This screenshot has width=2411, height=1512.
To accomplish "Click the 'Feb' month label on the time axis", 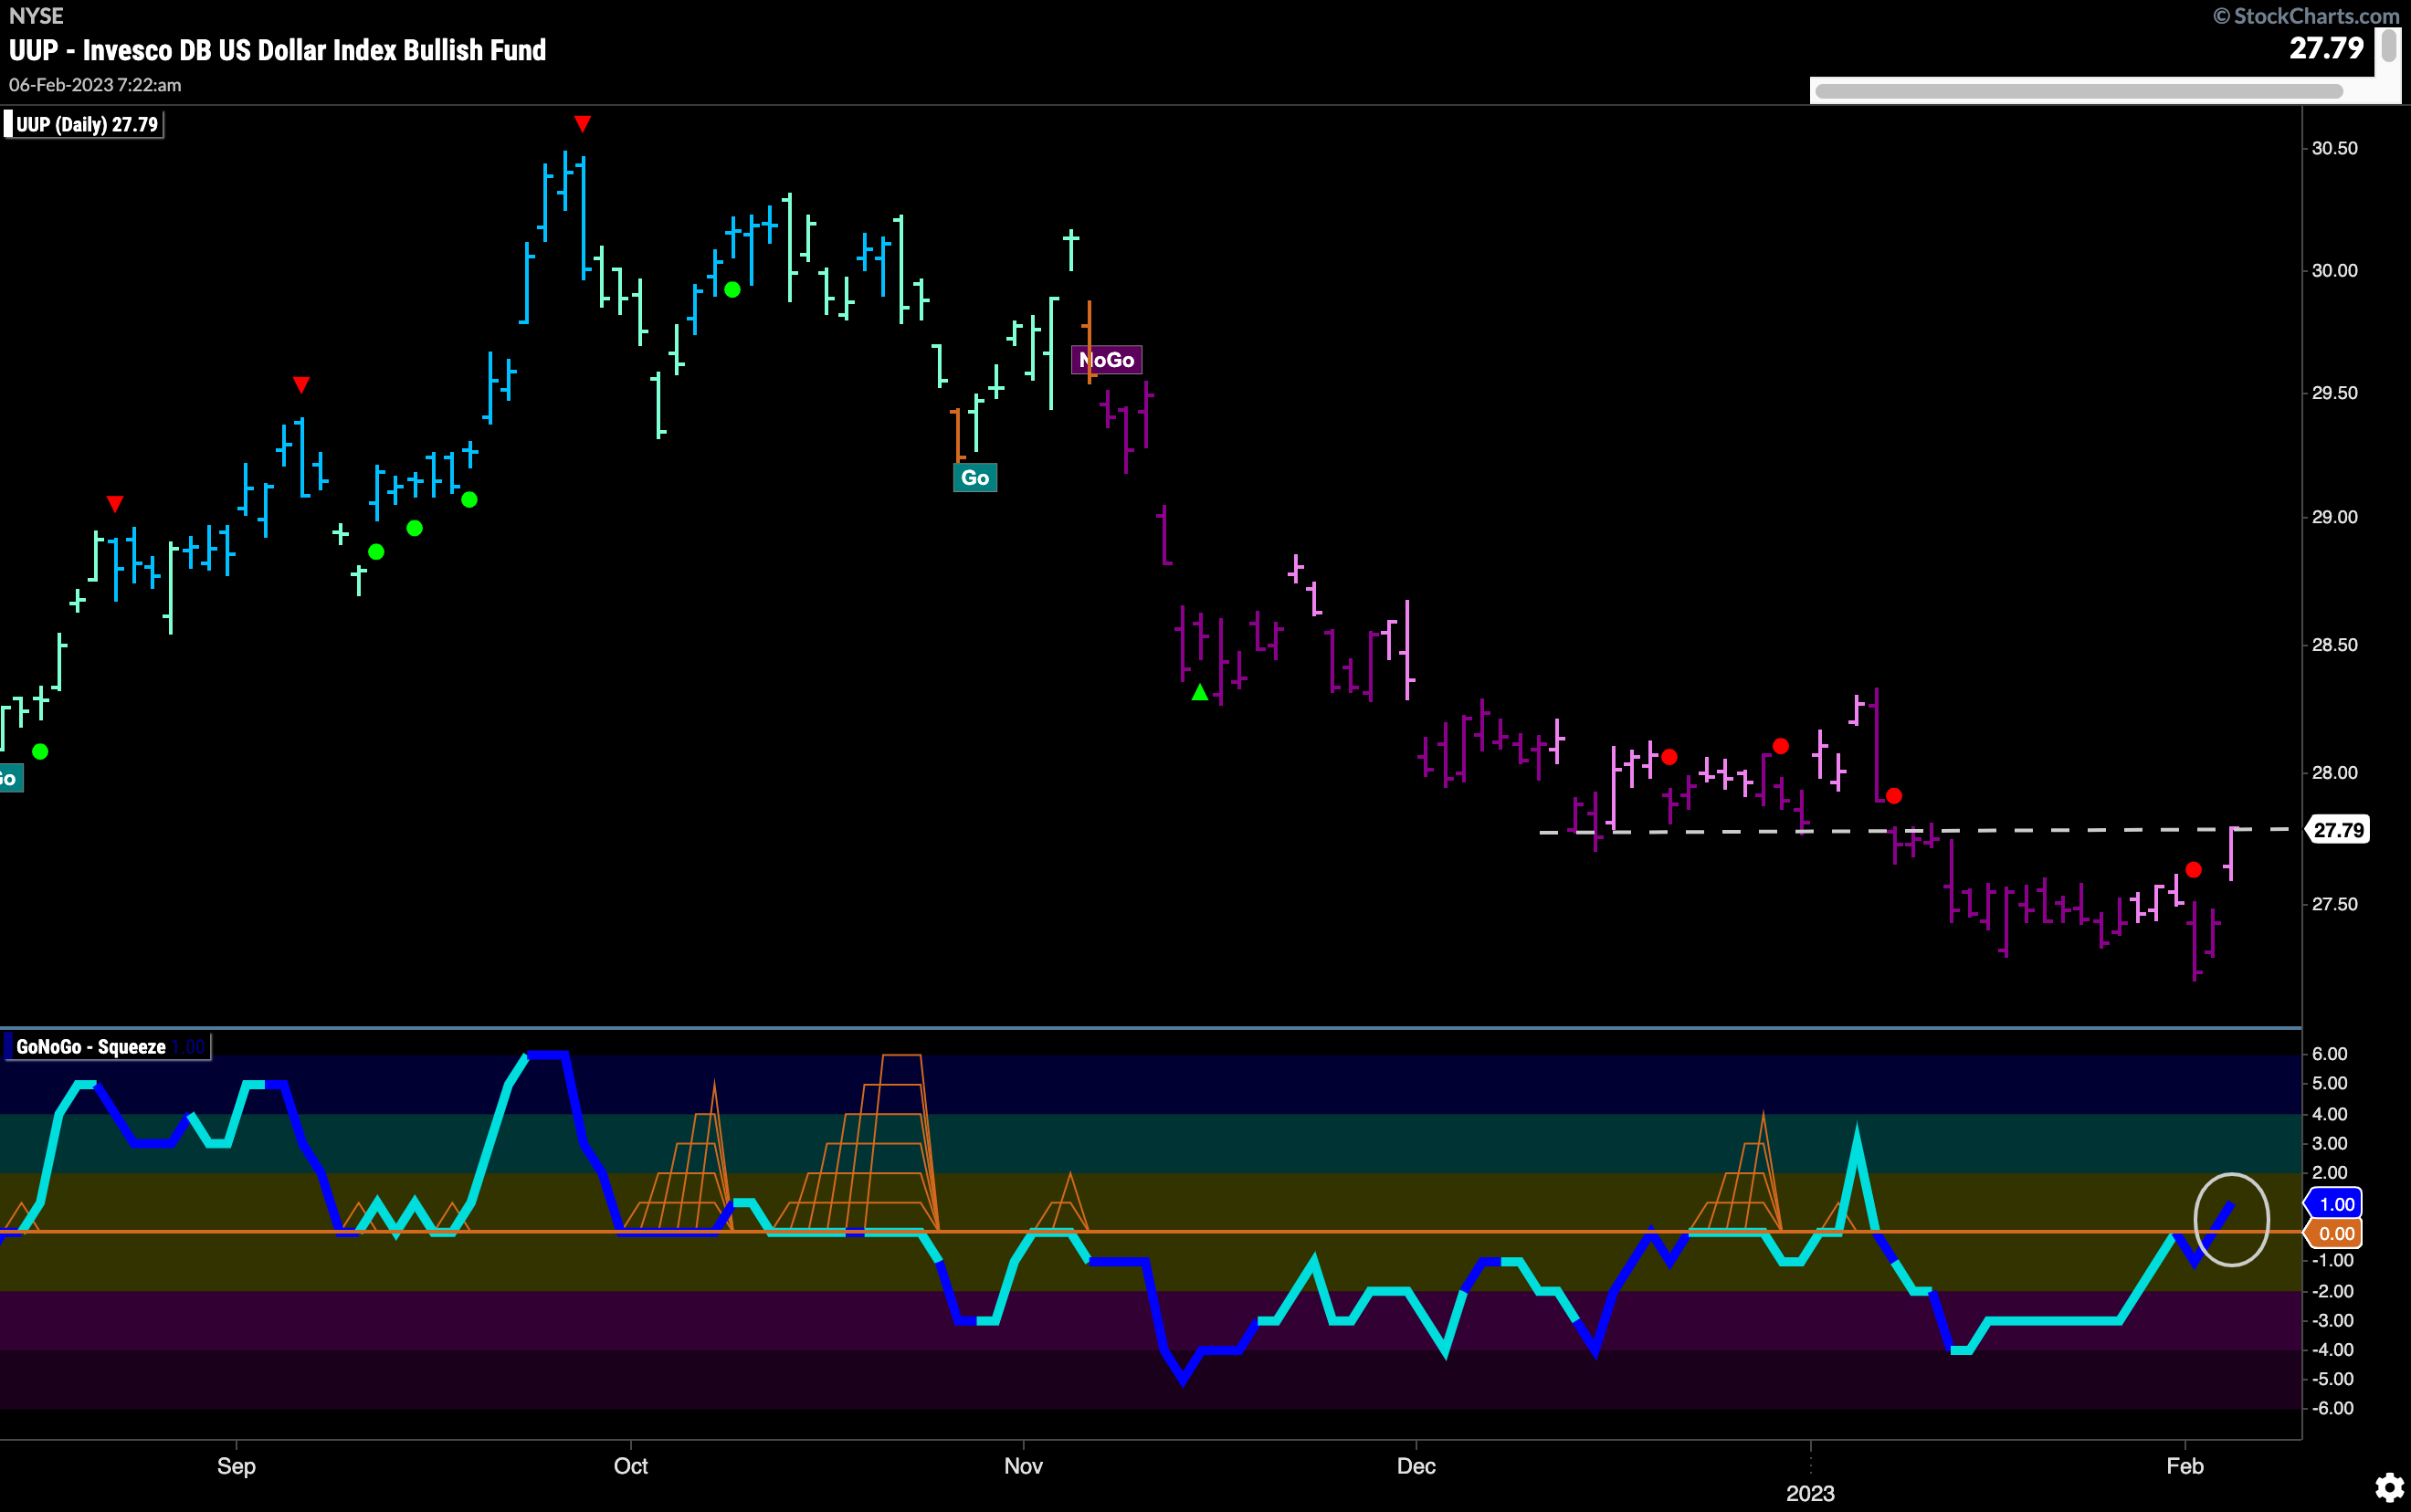I will [x=2185, y=1466].
